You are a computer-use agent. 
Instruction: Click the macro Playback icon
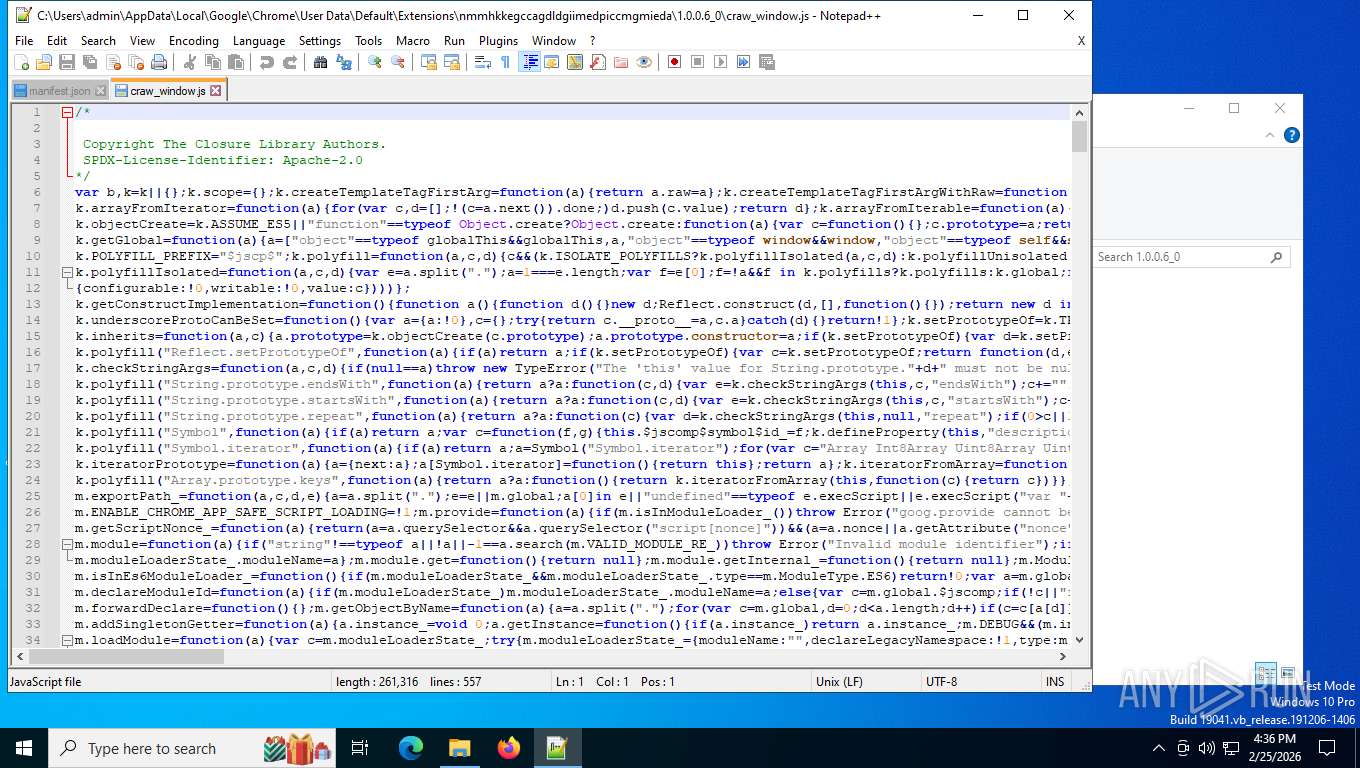click(721, 62)
